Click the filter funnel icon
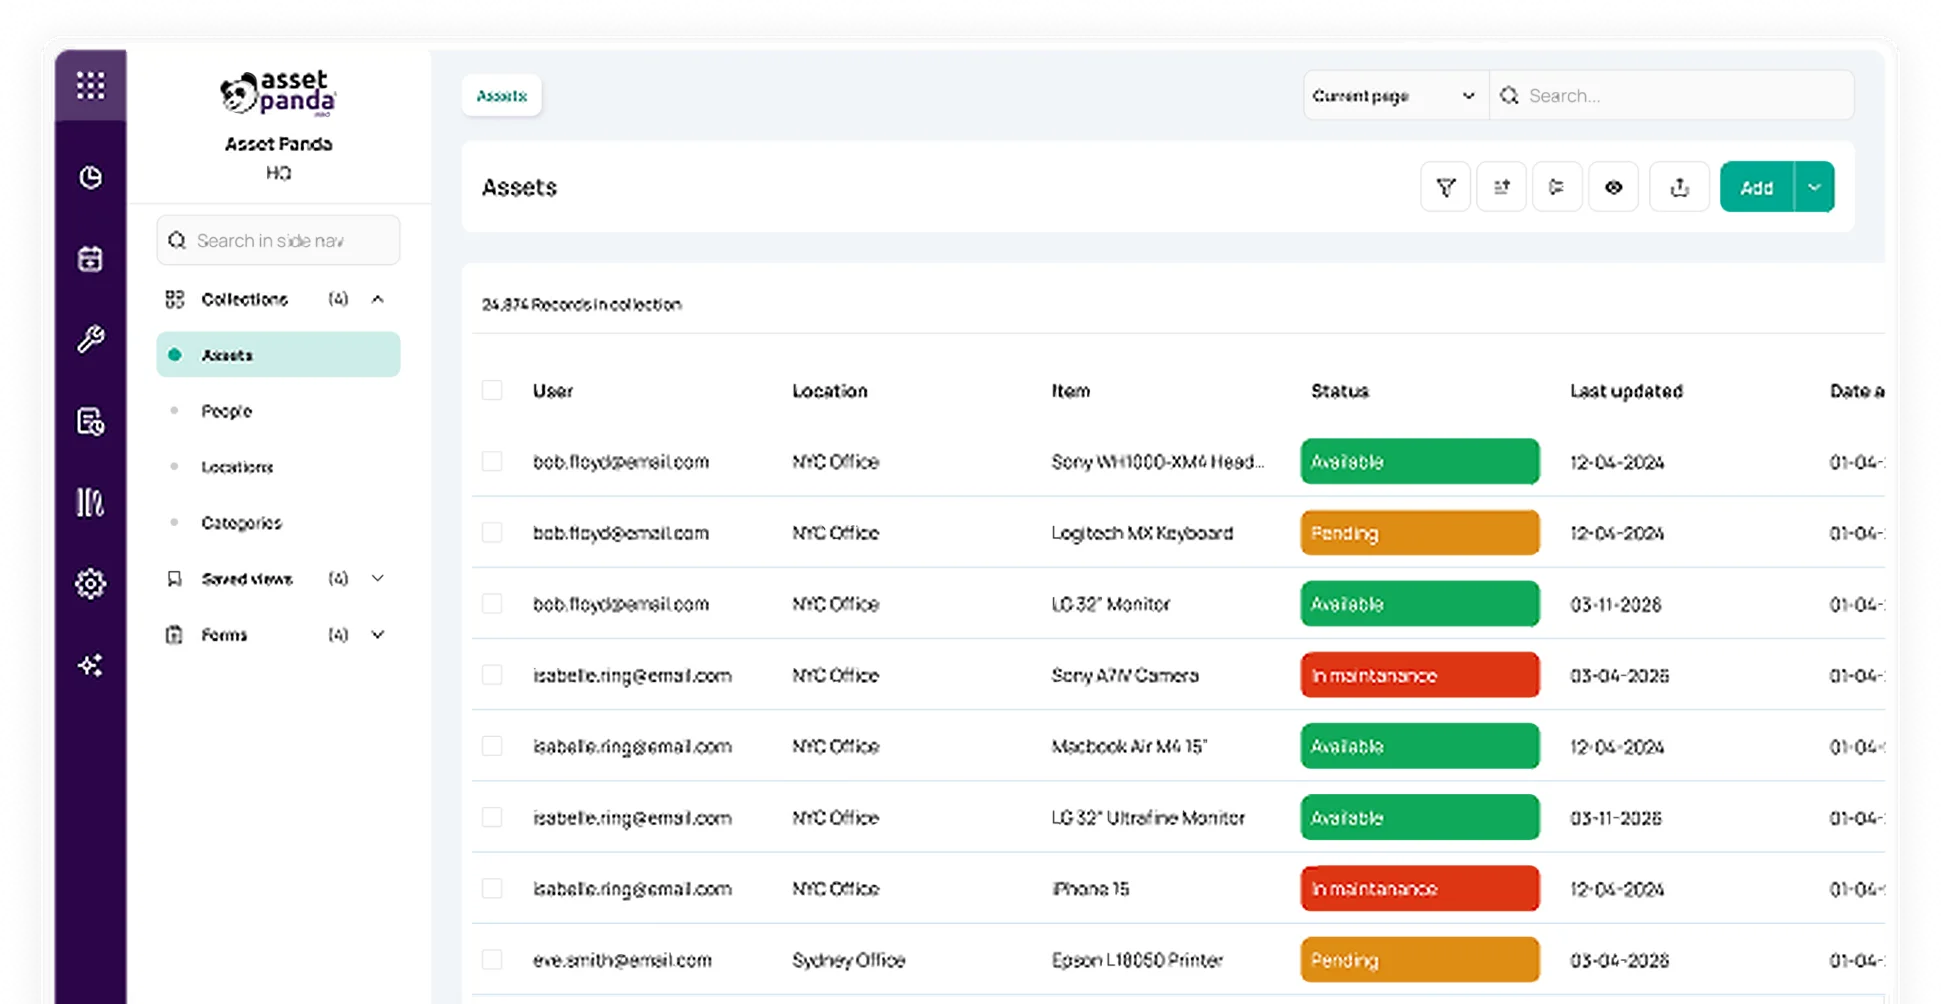Screen dimensions: 1941x1004 [x=1445, y=187]
